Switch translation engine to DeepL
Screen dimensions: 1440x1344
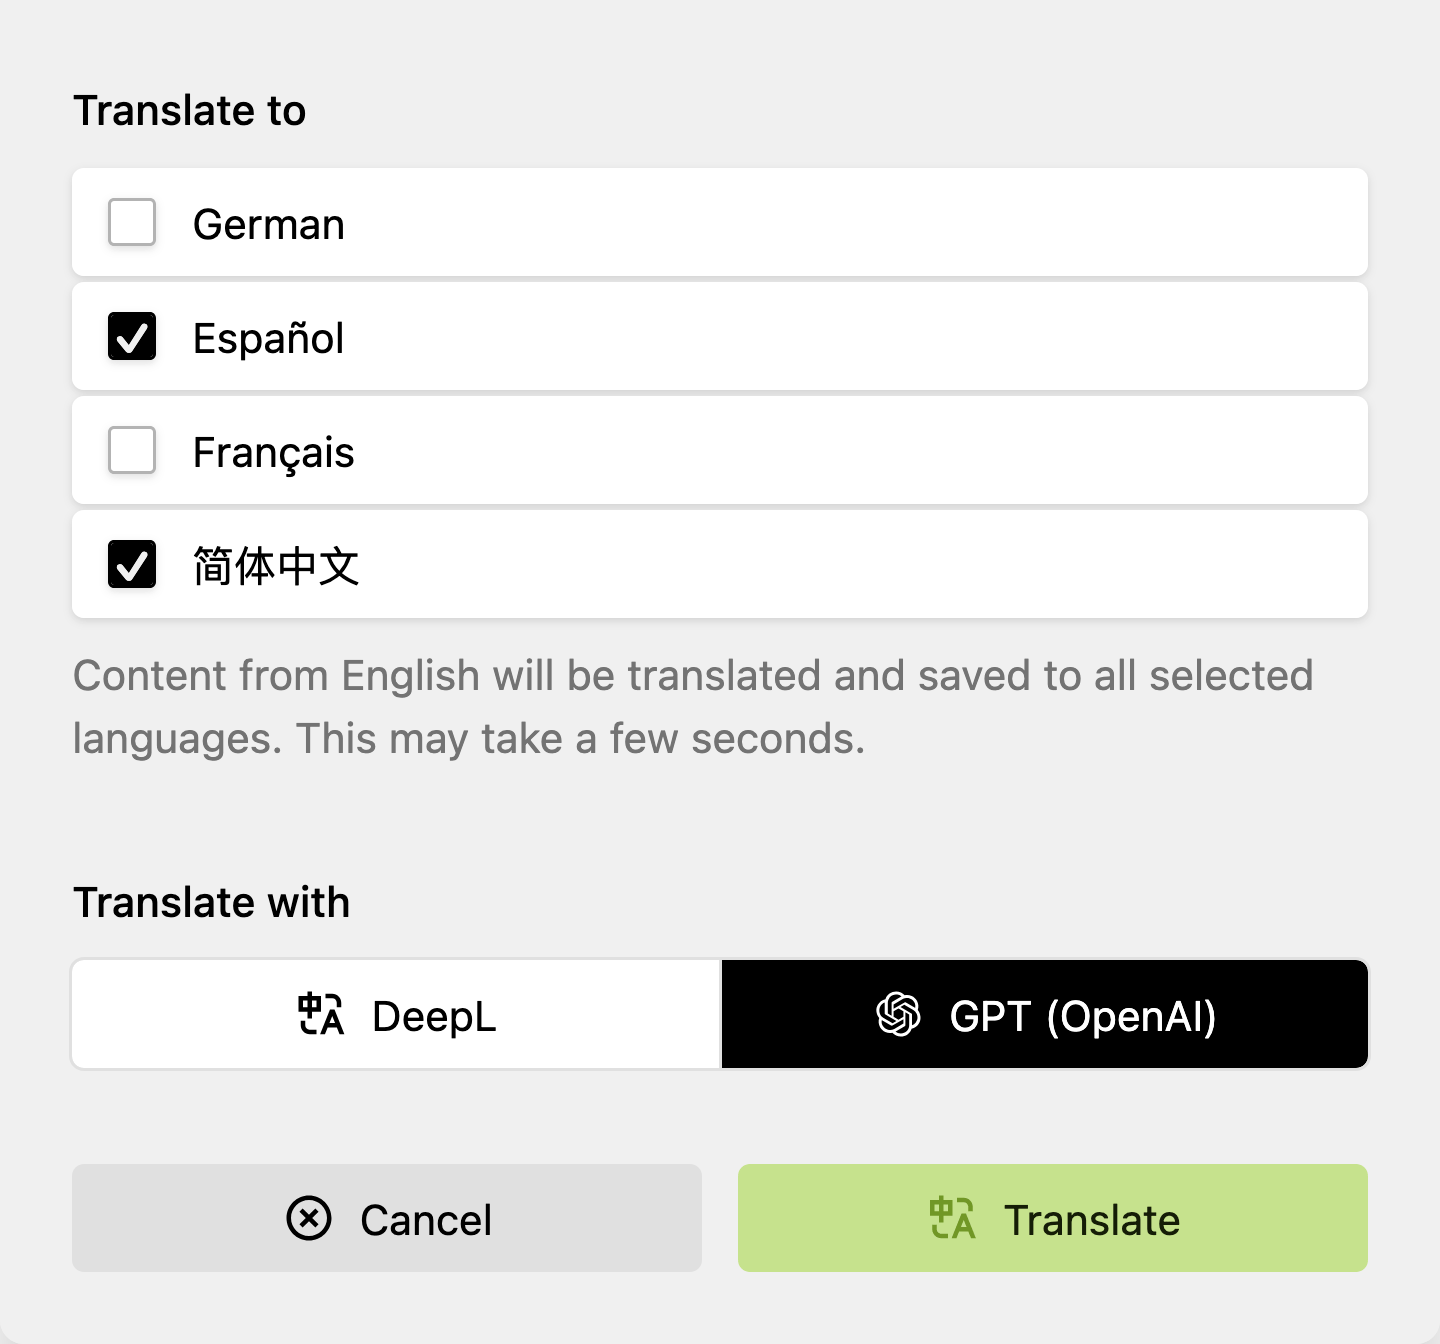coord(396,1014)
